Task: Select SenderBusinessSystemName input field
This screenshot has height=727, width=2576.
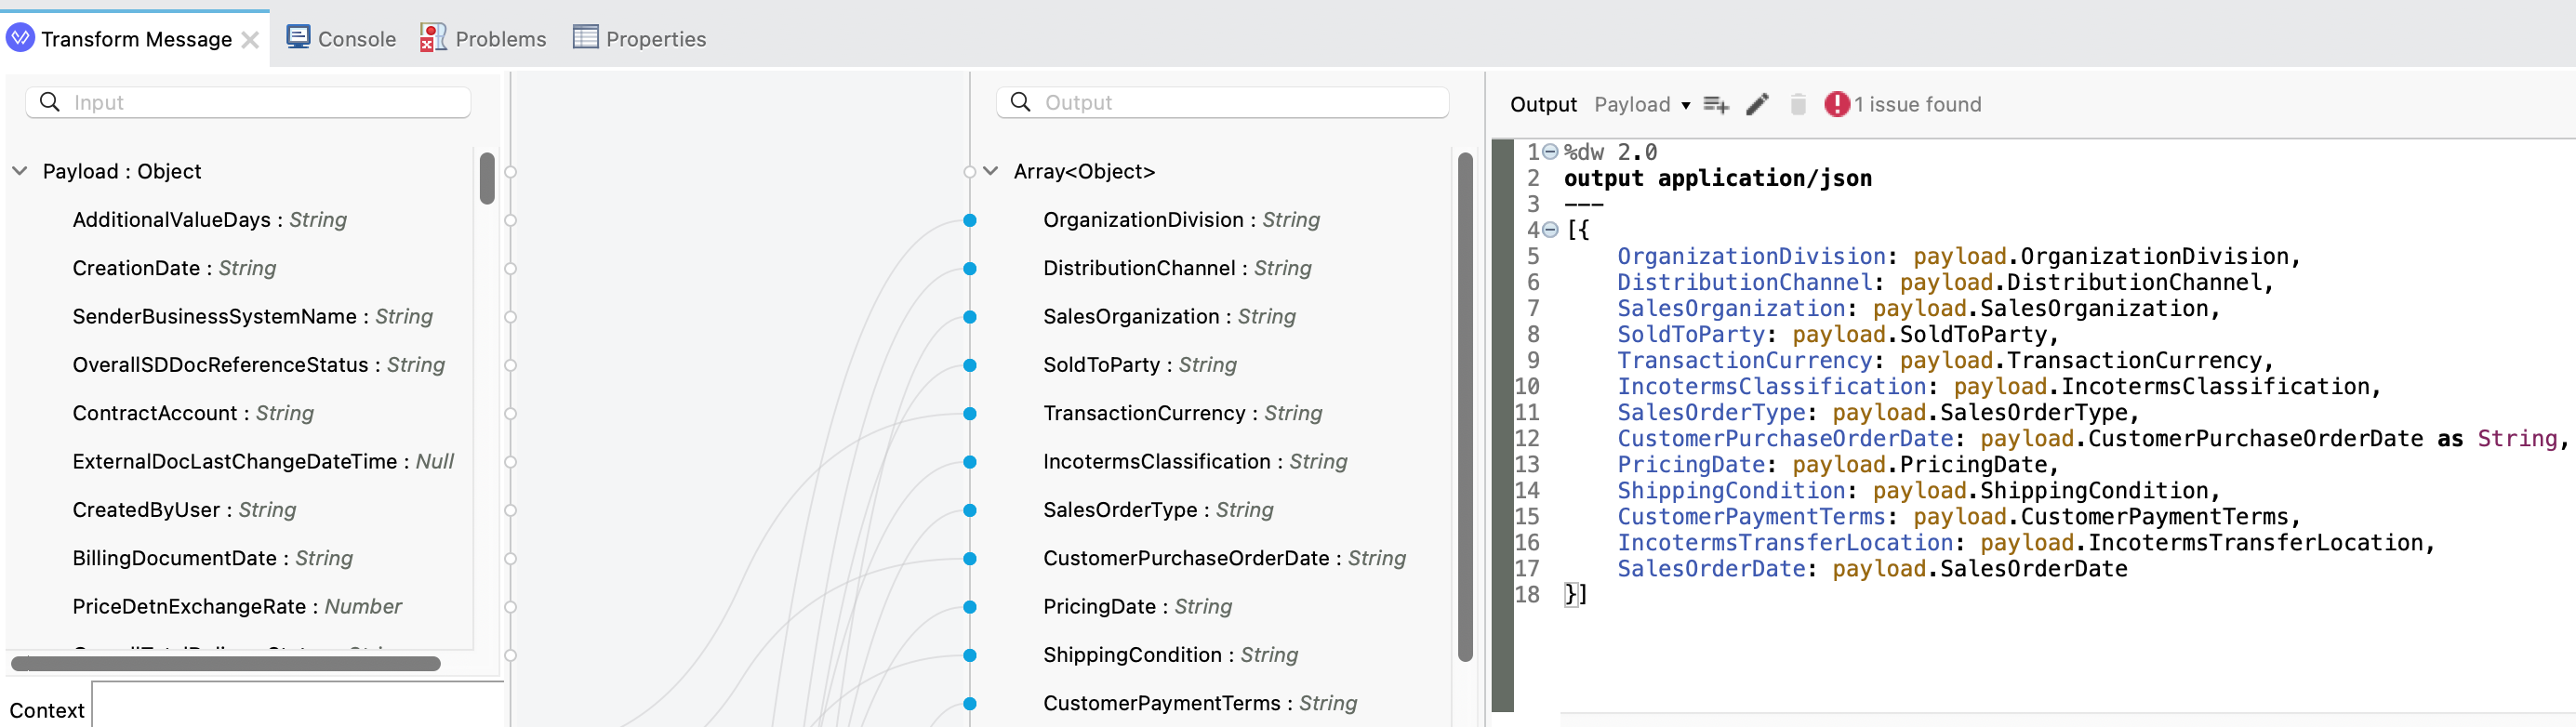Action: (252, 316)
